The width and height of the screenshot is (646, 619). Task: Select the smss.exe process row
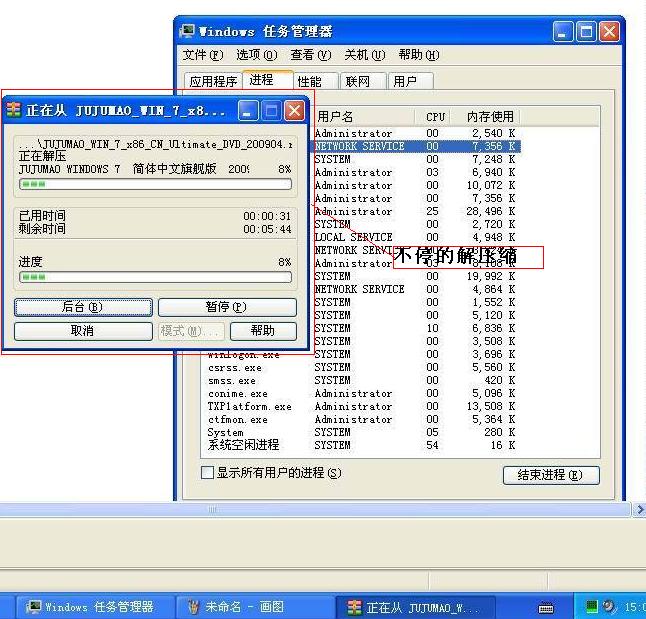coord(361,380)
